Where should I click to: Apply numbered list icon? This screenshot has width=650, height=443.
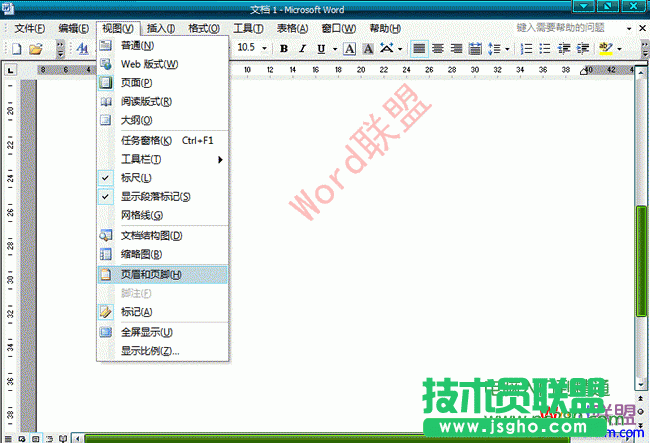point(526,49)
